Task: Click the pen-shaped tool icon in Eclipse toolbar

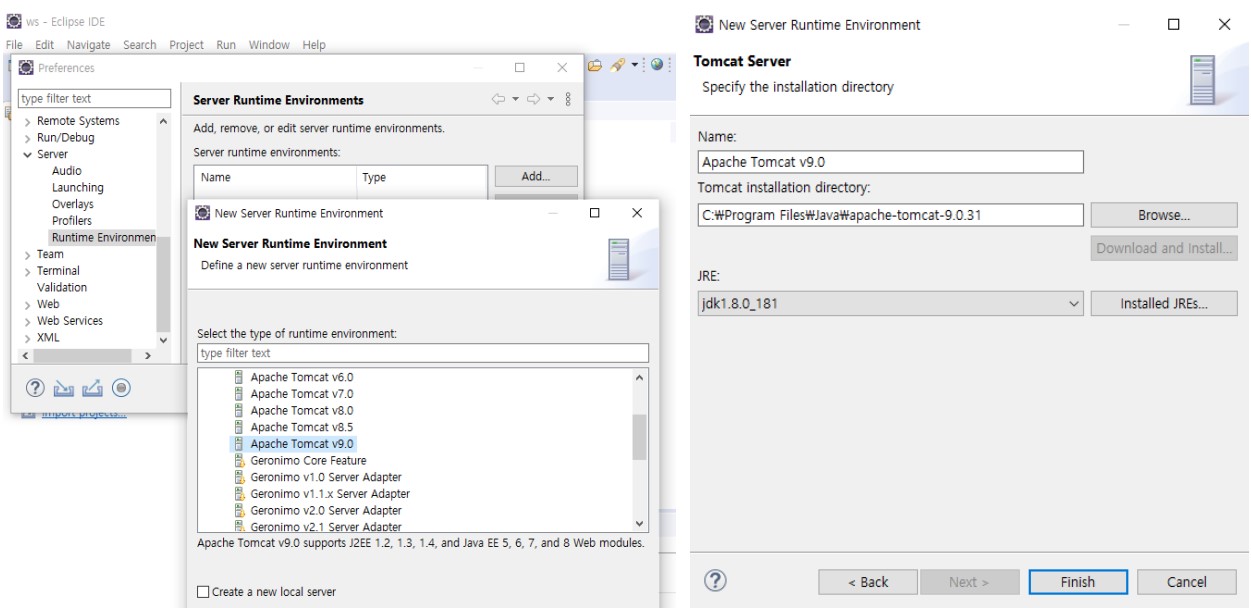Action: point(619,66)
